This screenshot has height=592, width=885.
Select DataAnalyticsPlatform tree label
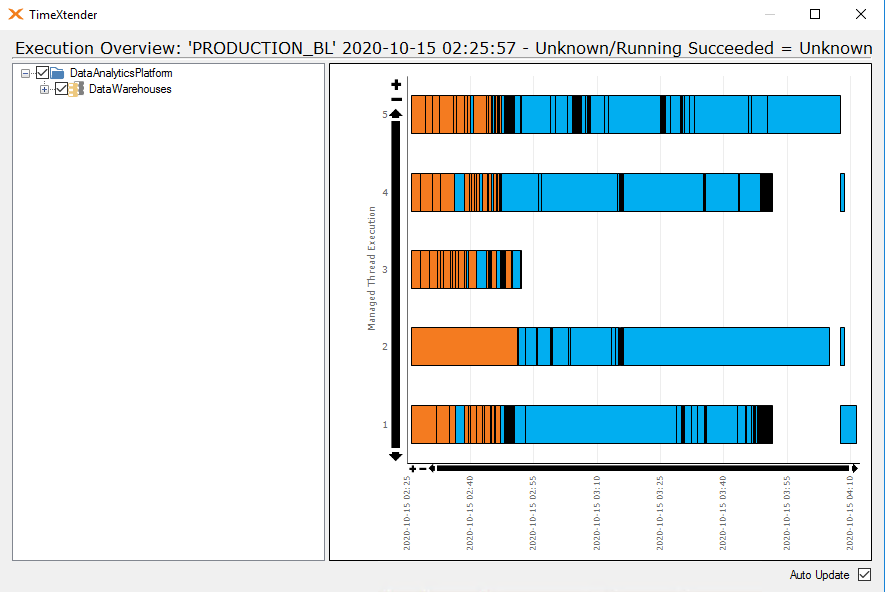[121, 73]
